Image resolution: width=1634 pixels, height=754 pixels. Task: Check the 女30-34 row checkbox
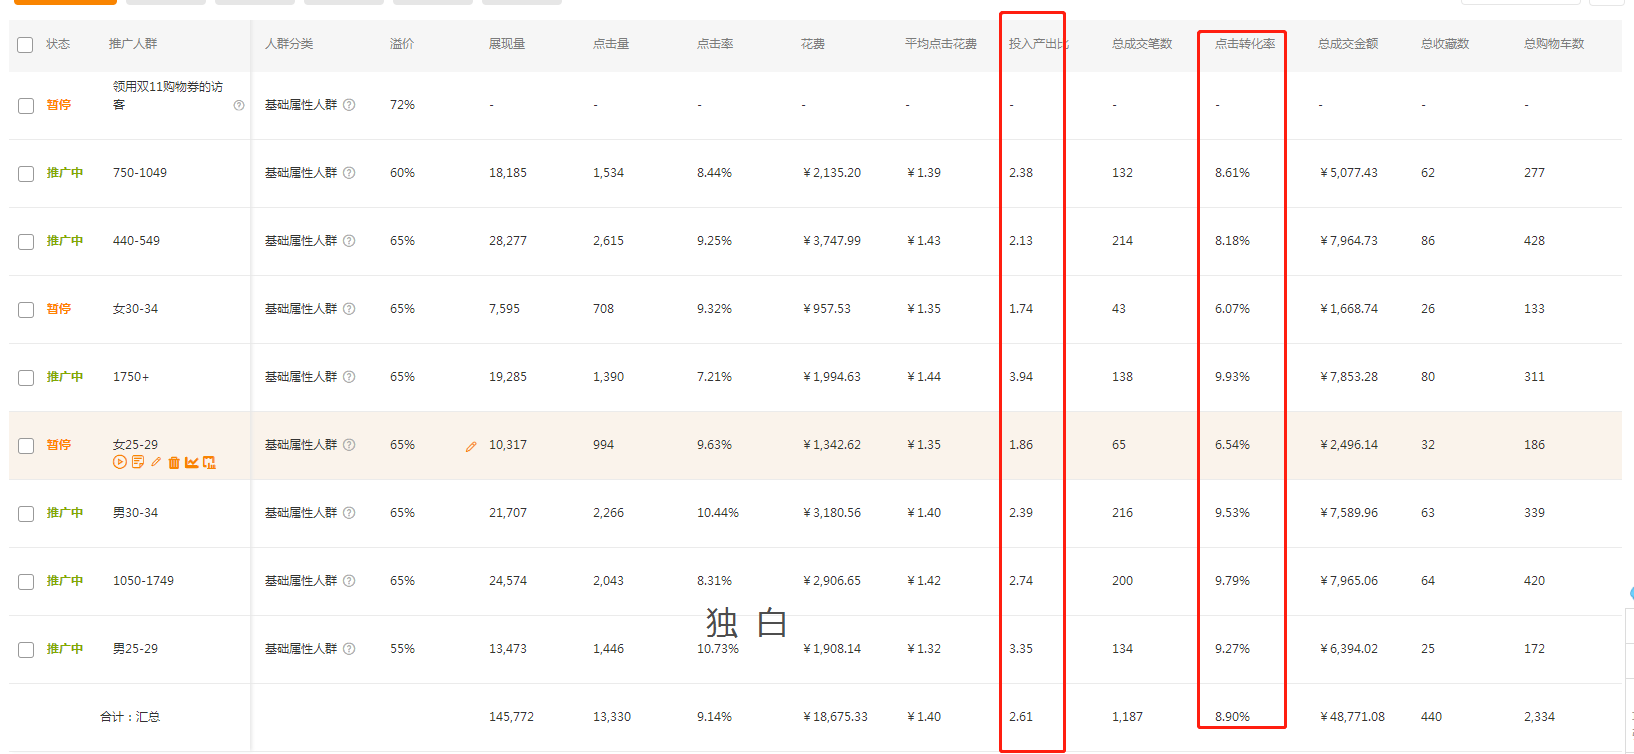point(26,310)
